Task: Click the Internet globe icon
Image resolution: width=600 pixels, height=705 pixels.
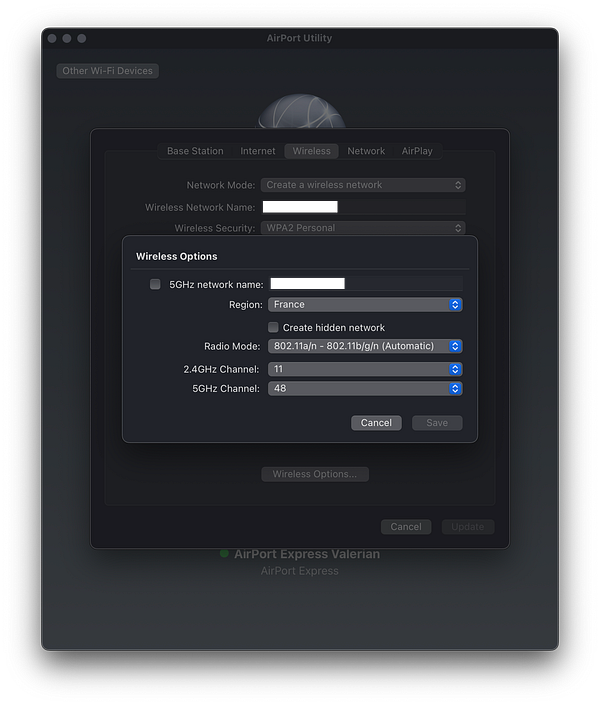Action: (x=301, y=111)
